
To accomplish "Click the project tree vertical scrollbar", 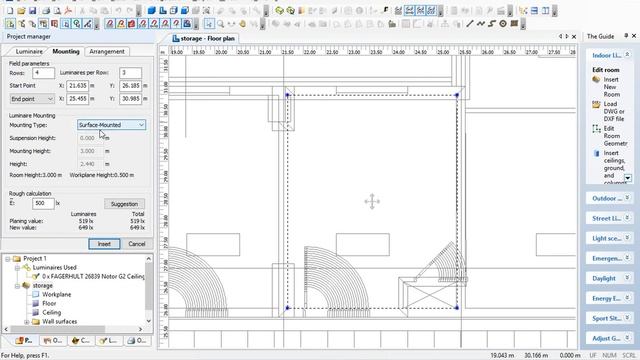I will click(149, 286).
